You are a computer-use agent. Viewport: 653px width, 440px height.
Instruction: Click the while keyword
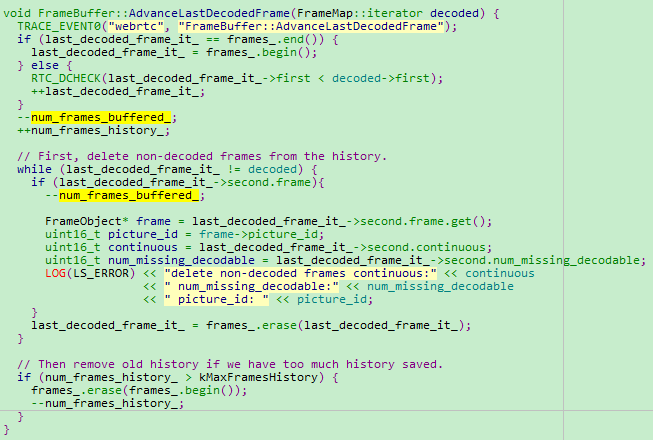[x=34, y=169]
